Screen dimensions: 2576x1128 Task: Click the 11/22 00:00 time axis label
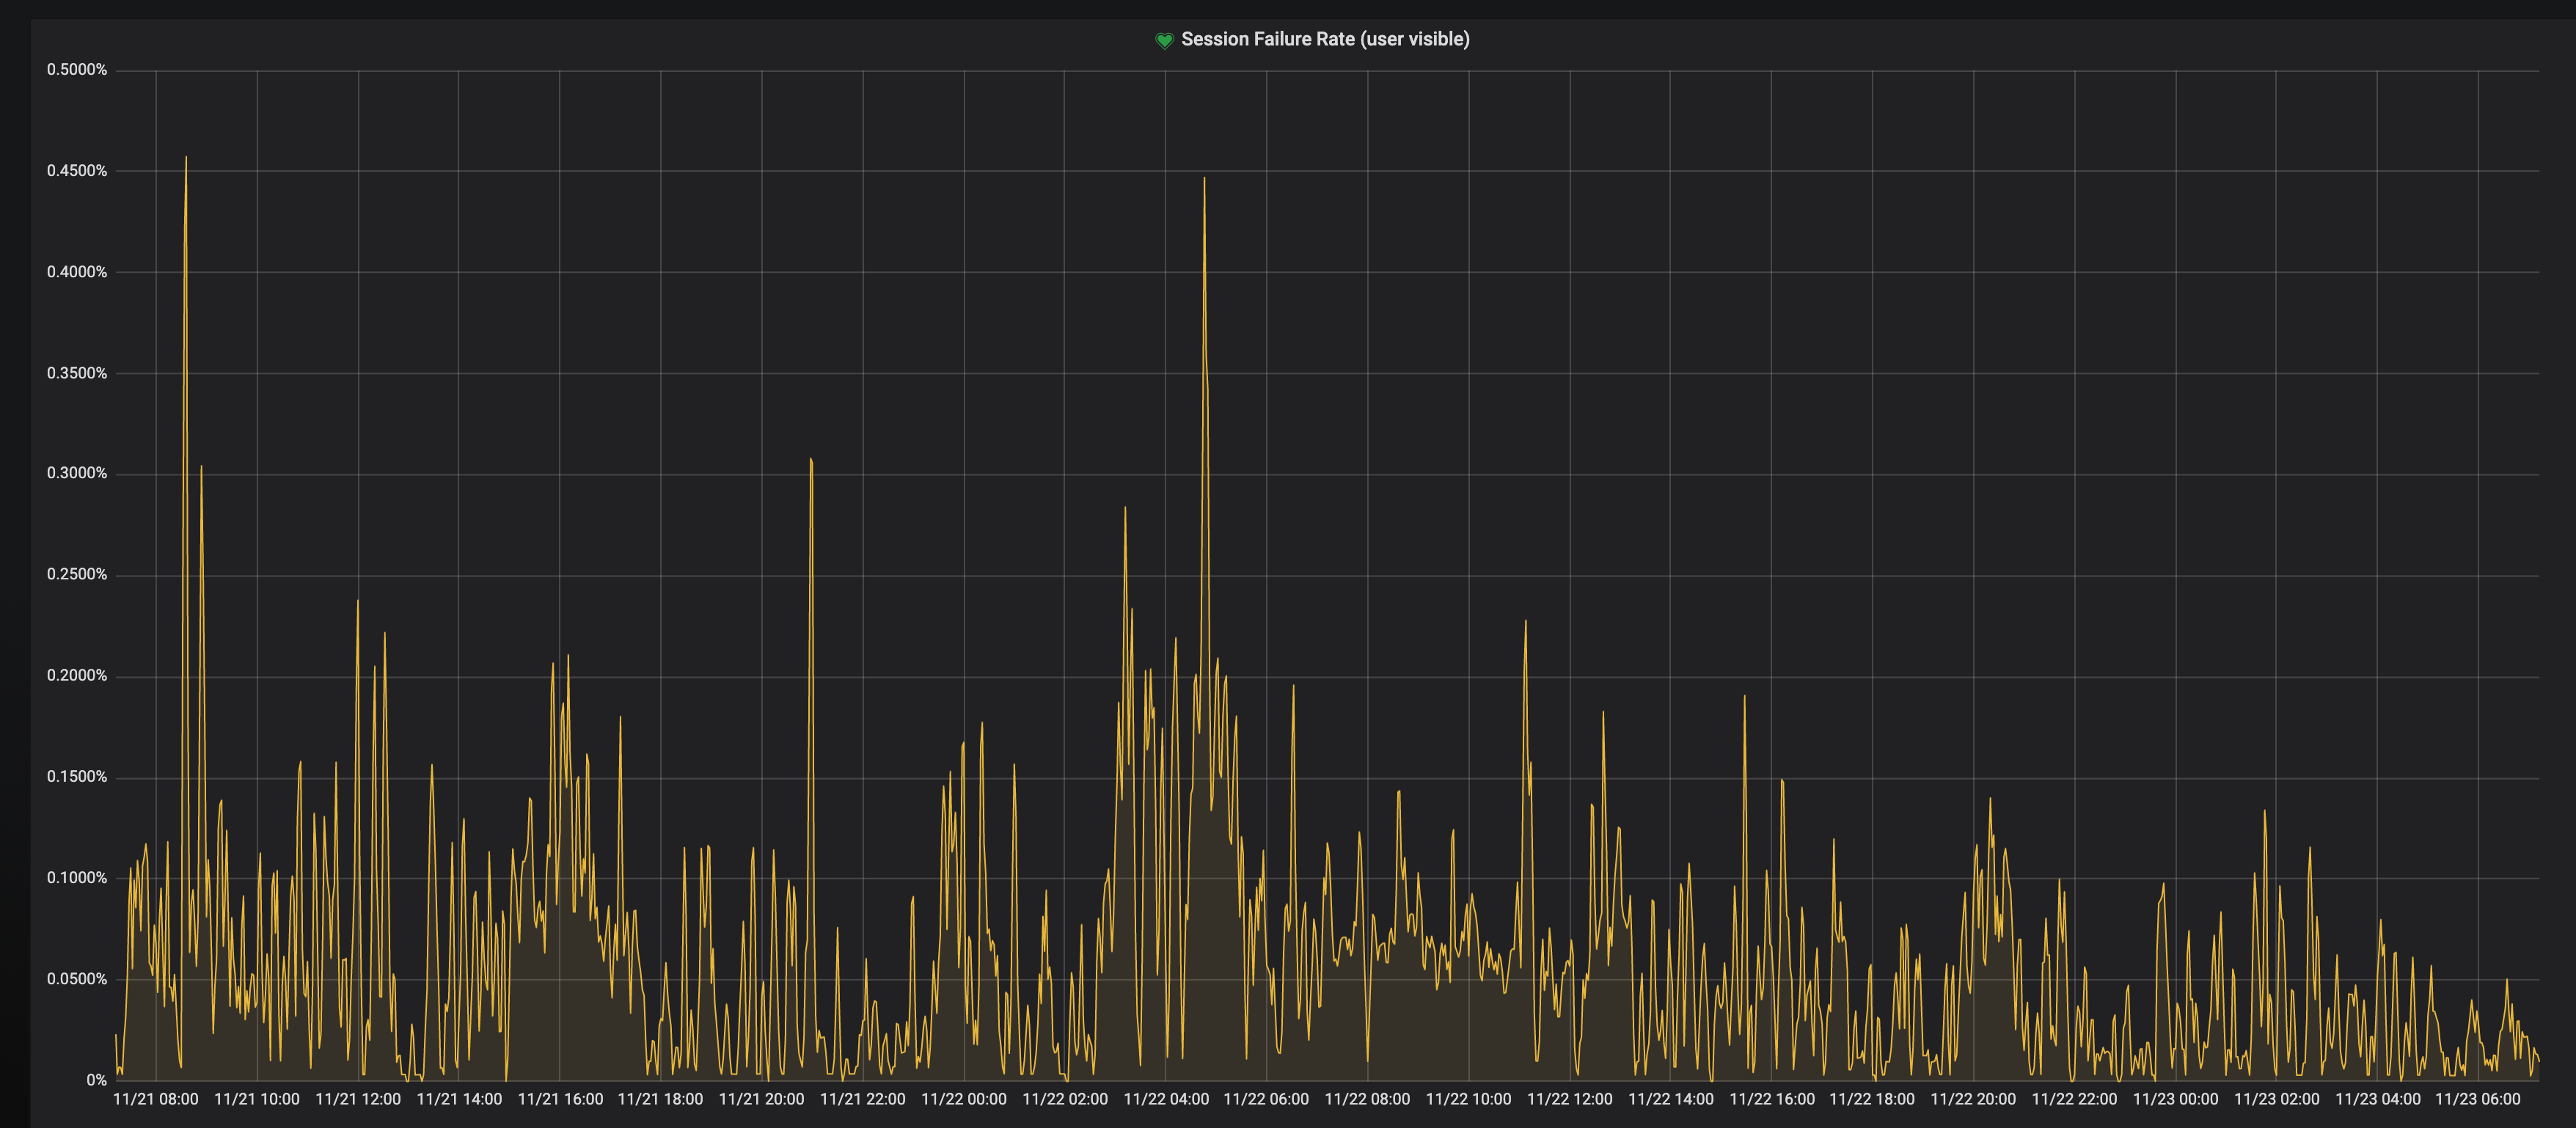963,1099
